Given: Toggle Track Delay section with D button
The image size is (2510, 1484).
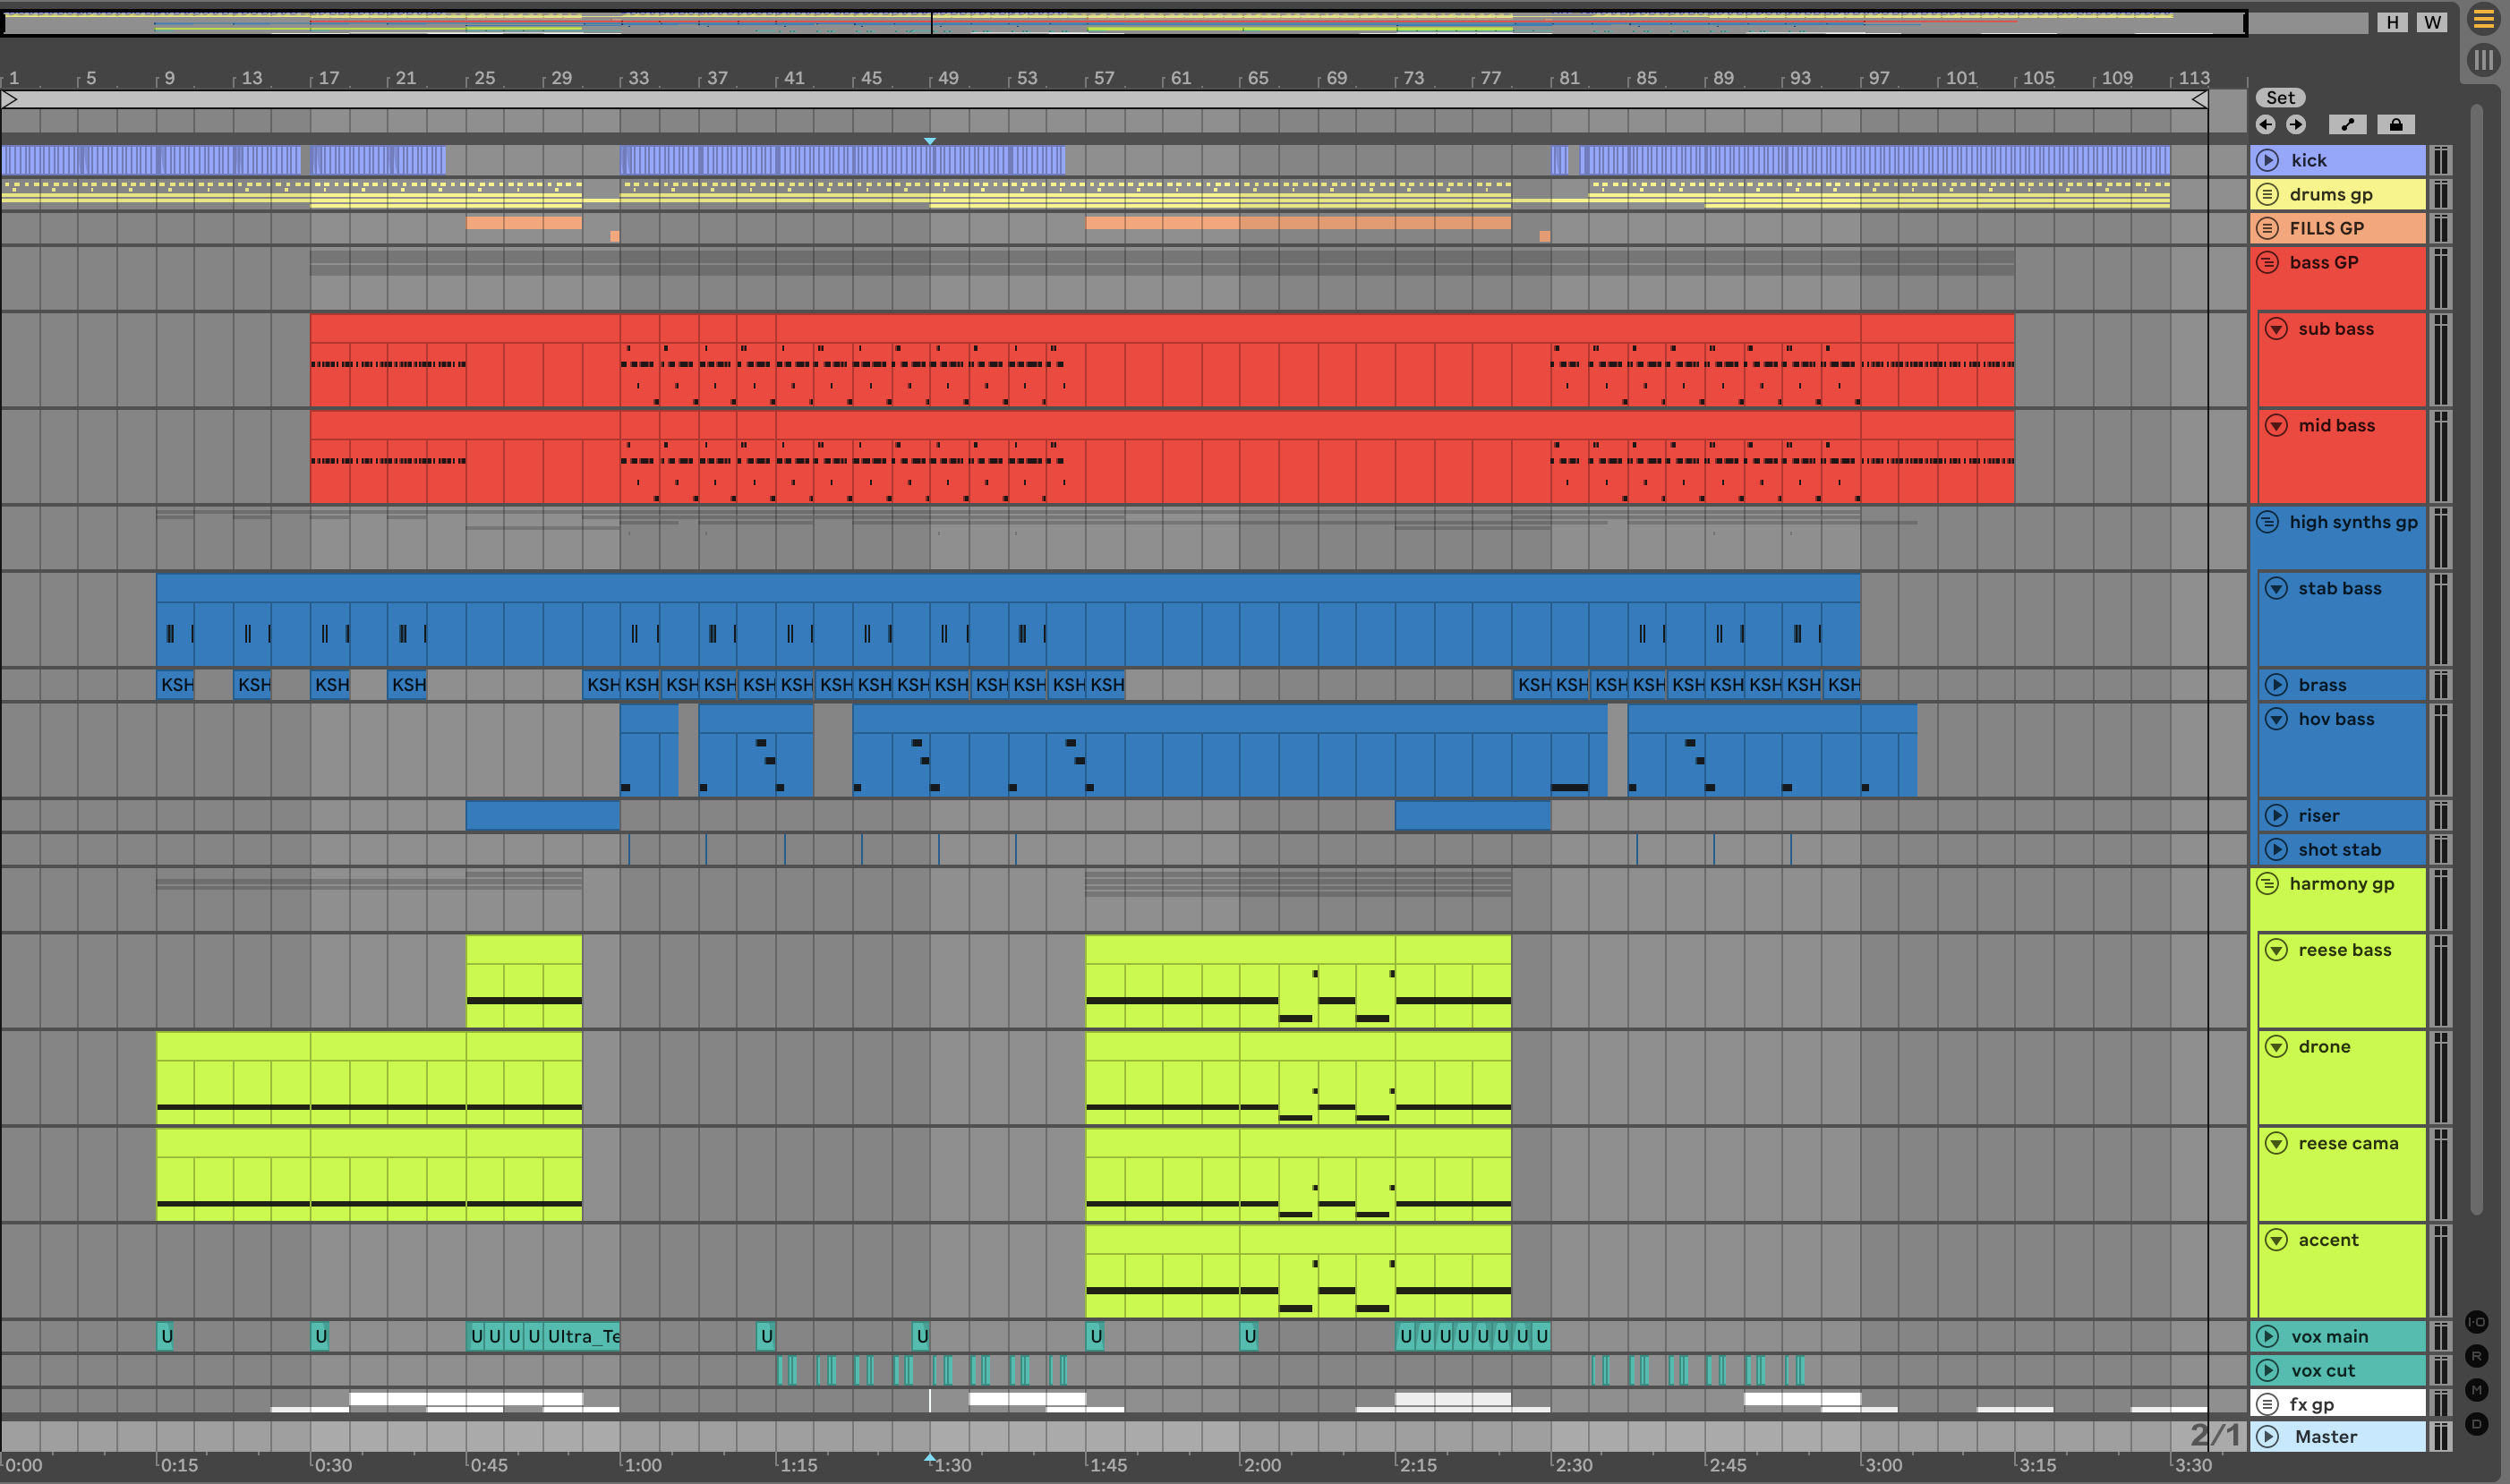Looking at the screenshot, I should click(x=2476, y=1424).
